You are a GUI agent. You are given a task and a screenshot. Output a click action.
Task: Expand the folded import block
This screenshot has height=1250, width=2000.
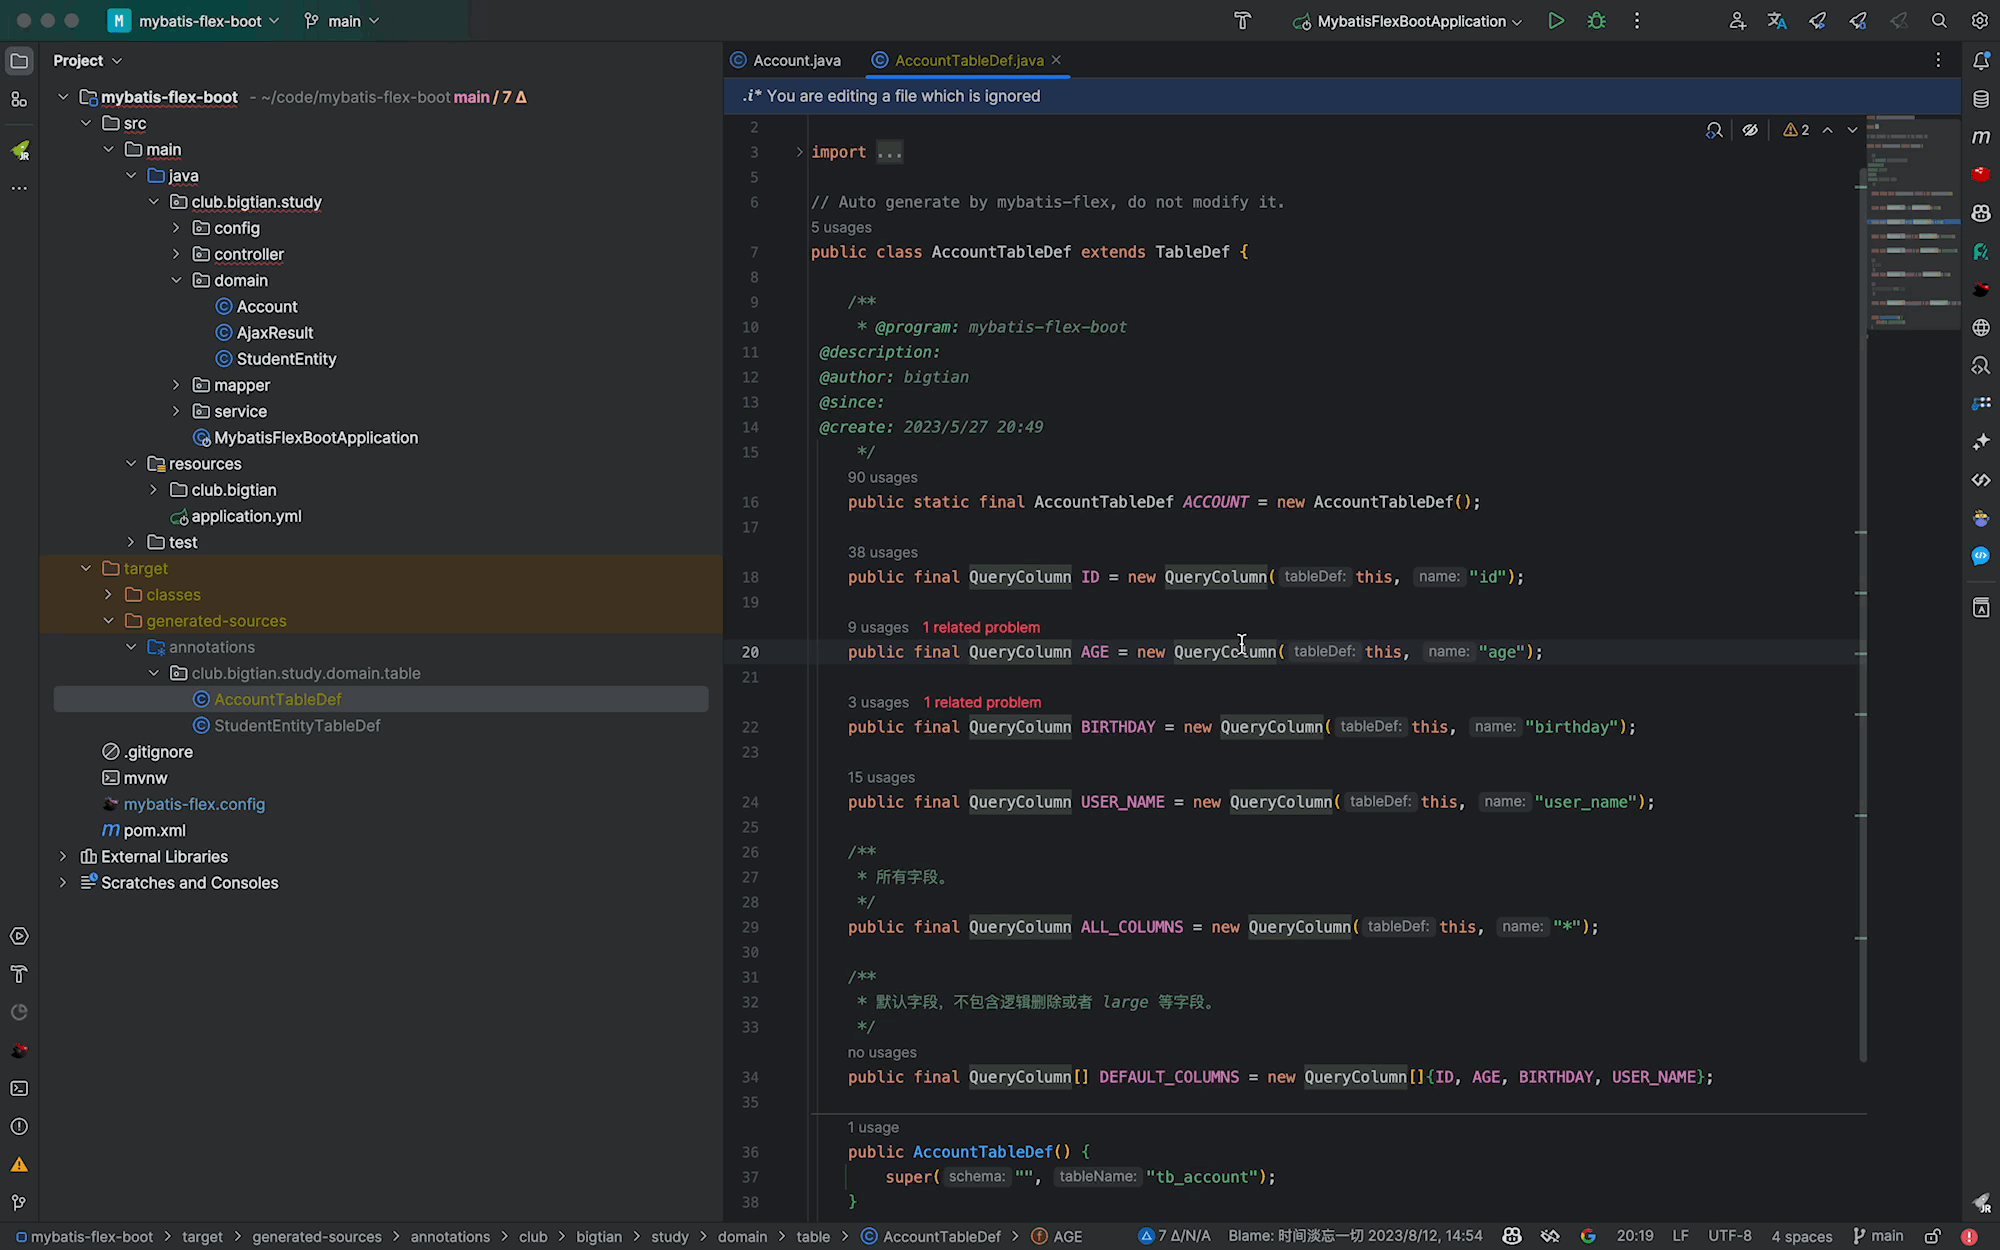tap(799, 152)
